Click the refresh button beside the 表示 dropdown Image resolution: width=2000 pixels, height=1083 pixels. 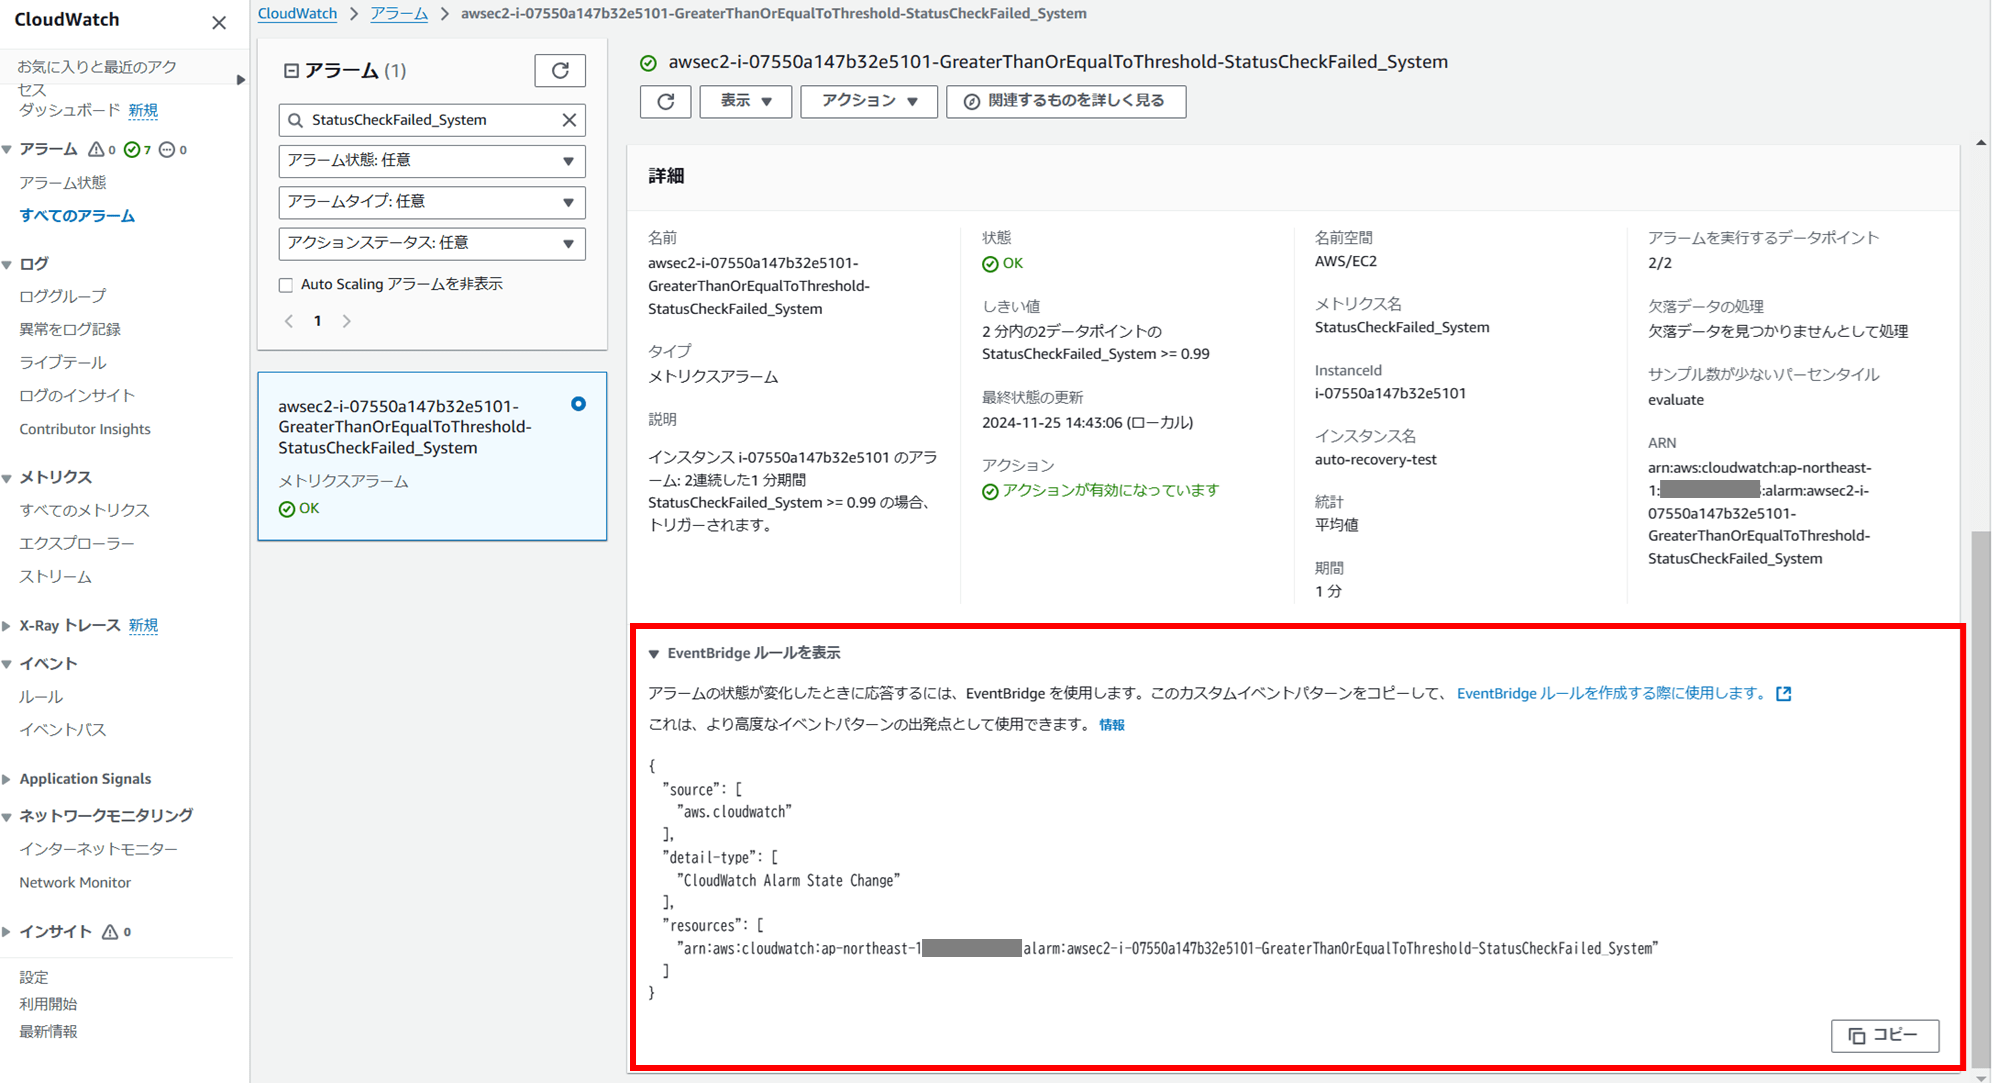click(x=666, y=101)
